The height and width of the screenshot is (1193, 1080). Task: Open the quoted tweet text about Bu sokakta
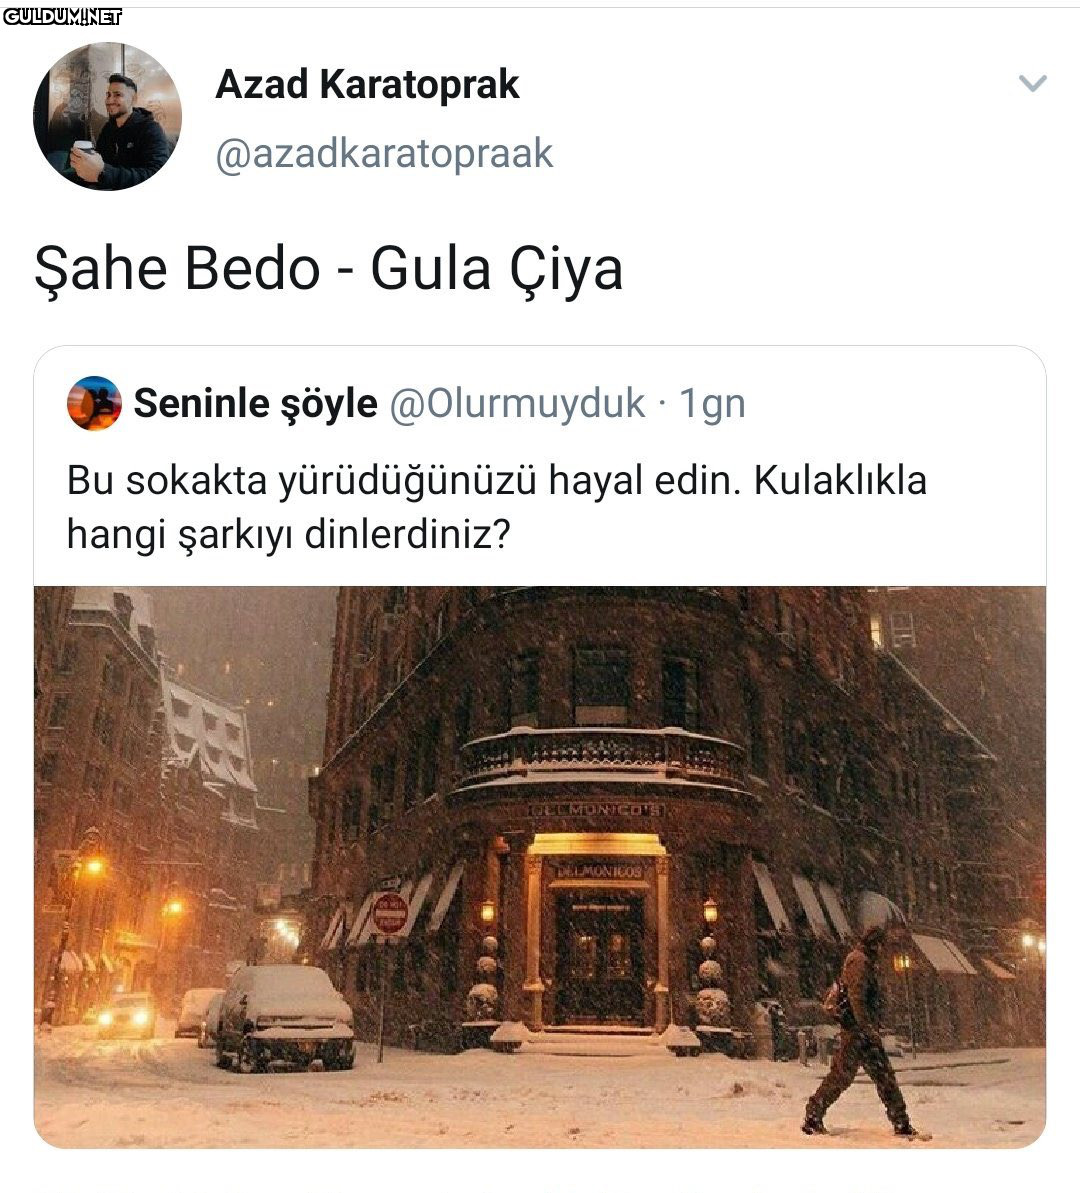496,507
